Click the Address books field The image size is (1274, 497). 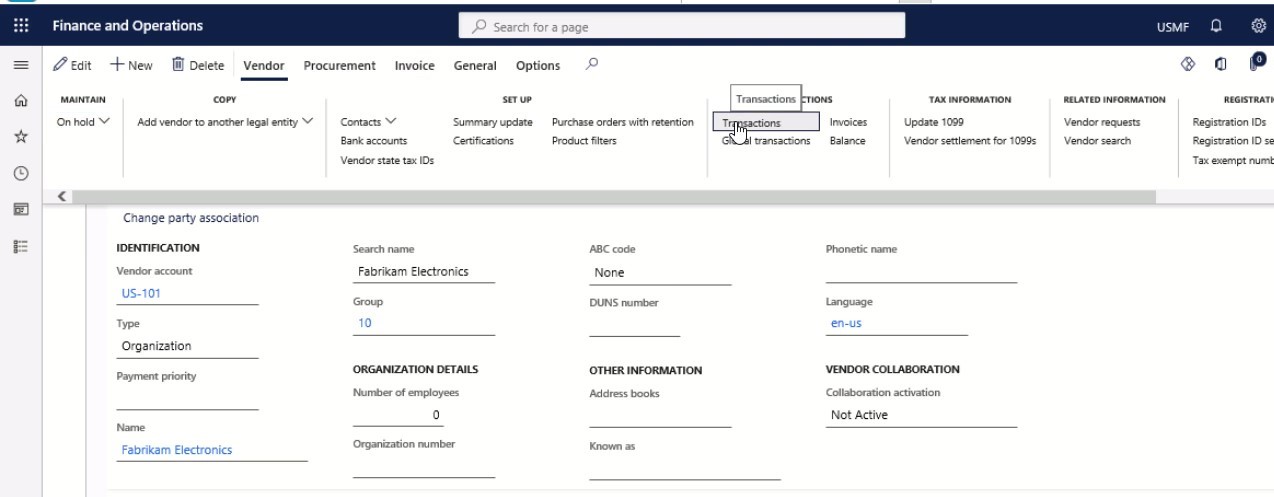point(660,416)
